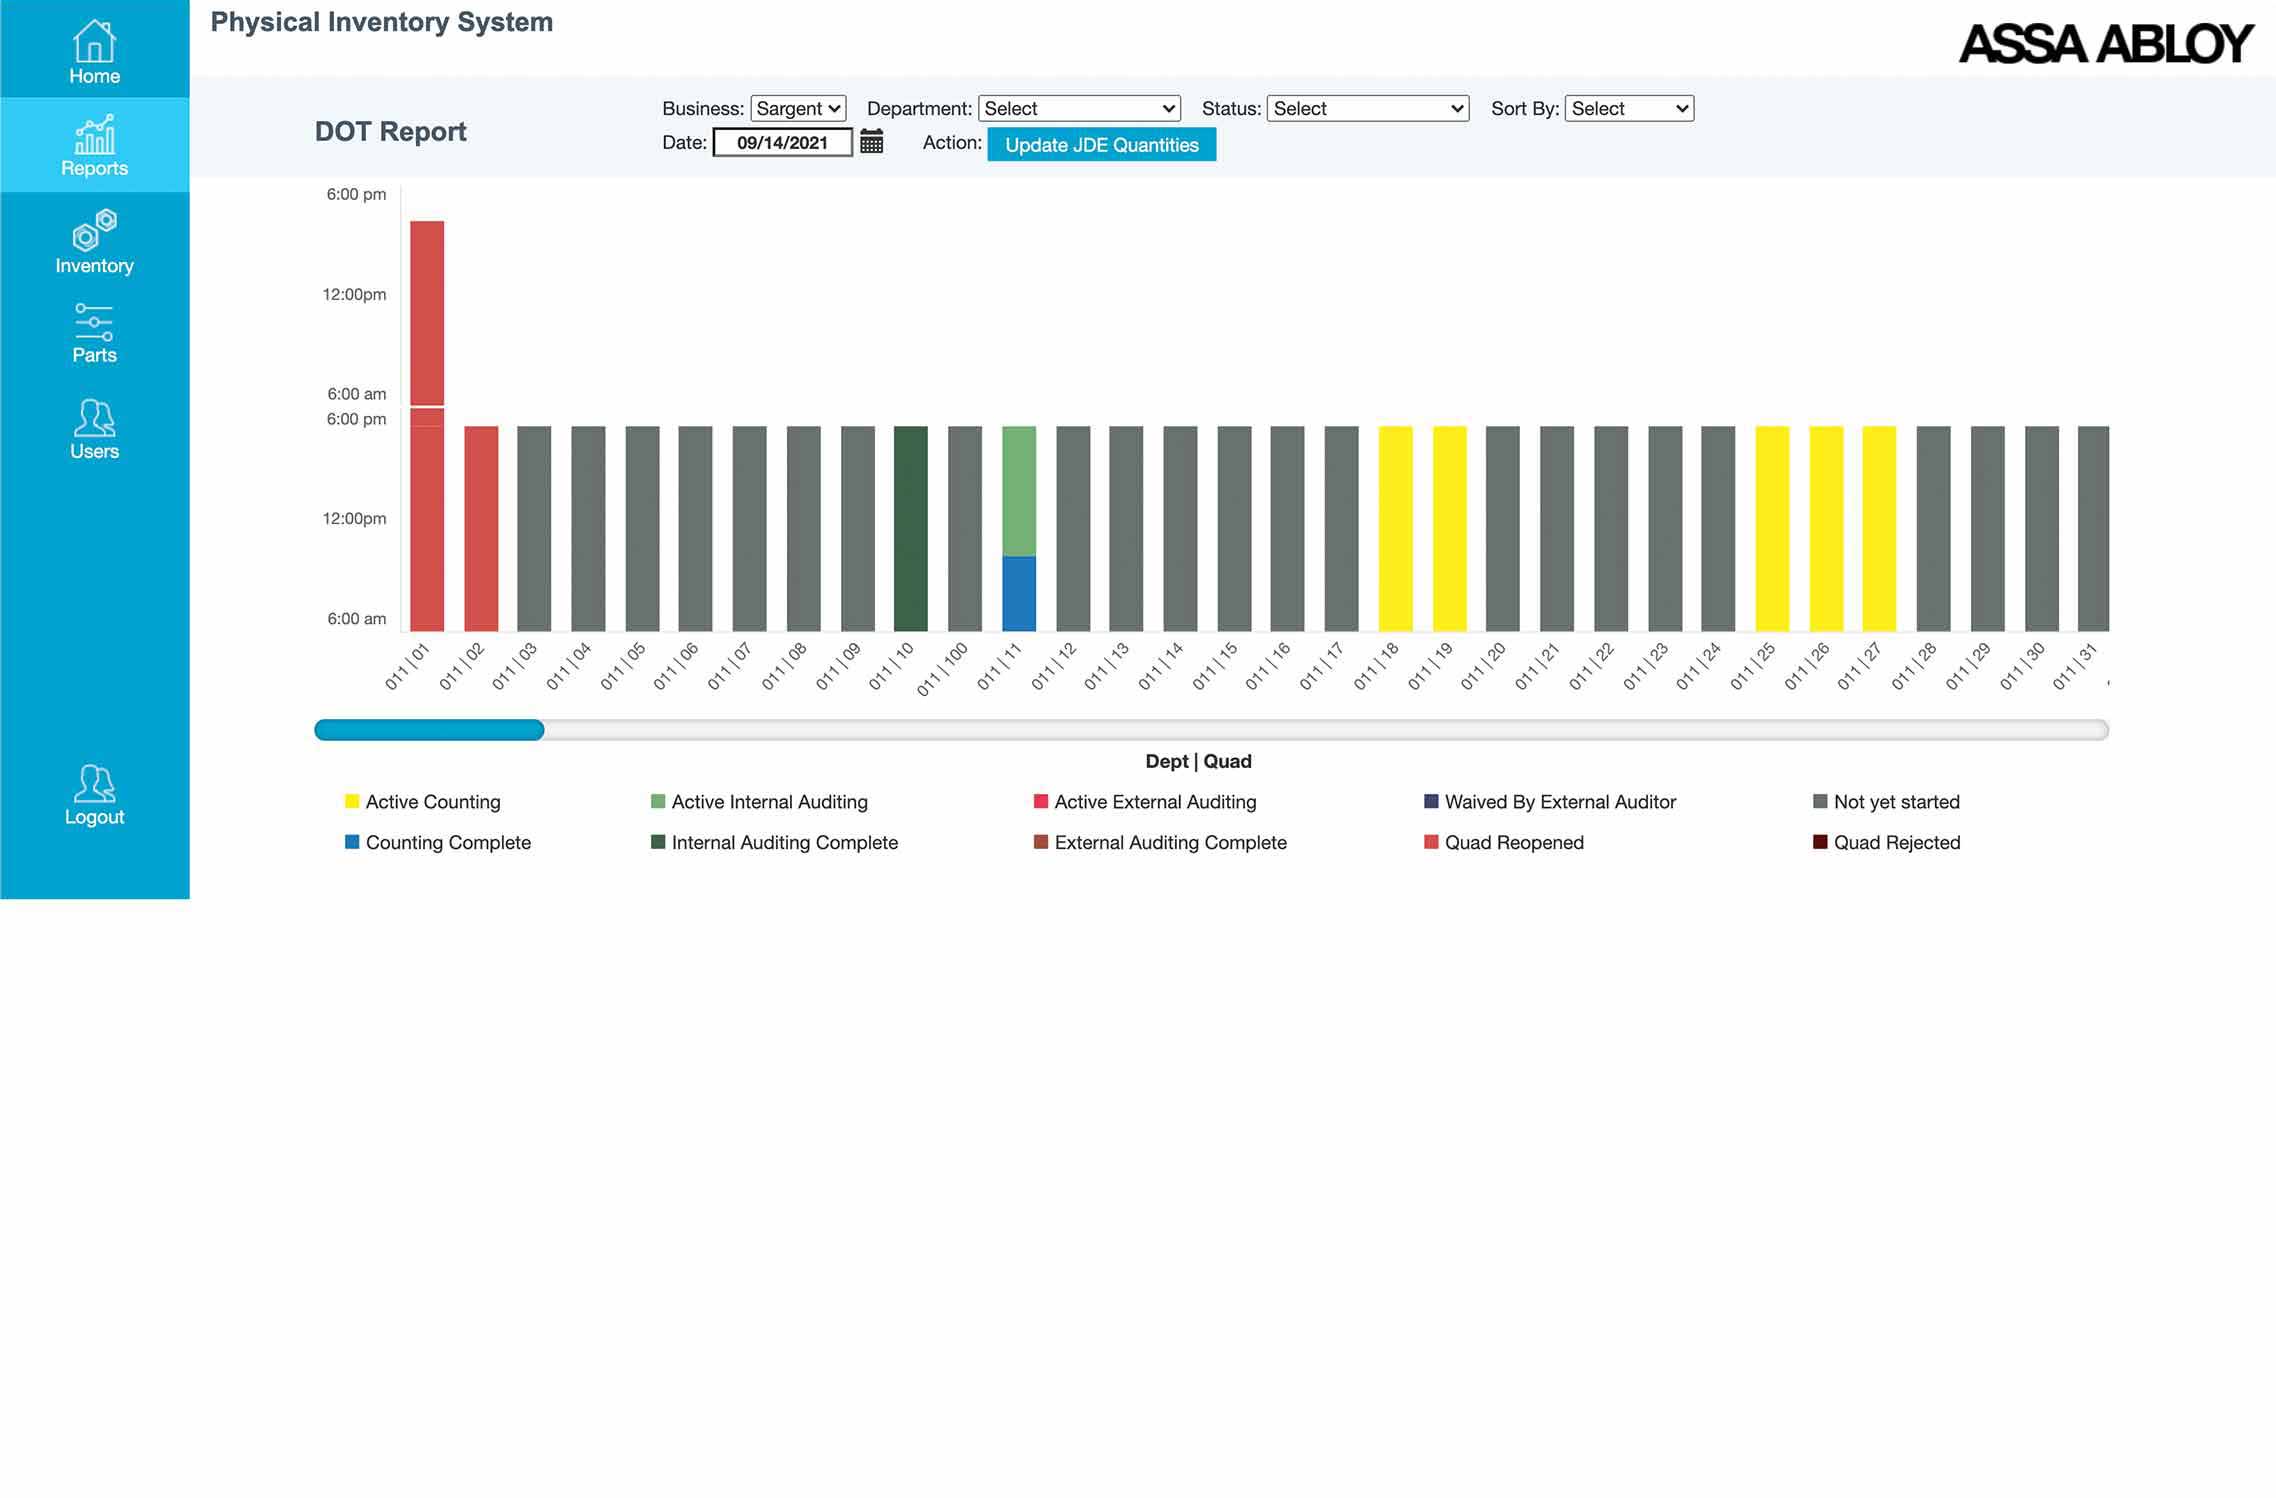Click the red bar for 011|02
Image resolution: width=2276 pixels, height=1498 pixels.
pos(481,528)
